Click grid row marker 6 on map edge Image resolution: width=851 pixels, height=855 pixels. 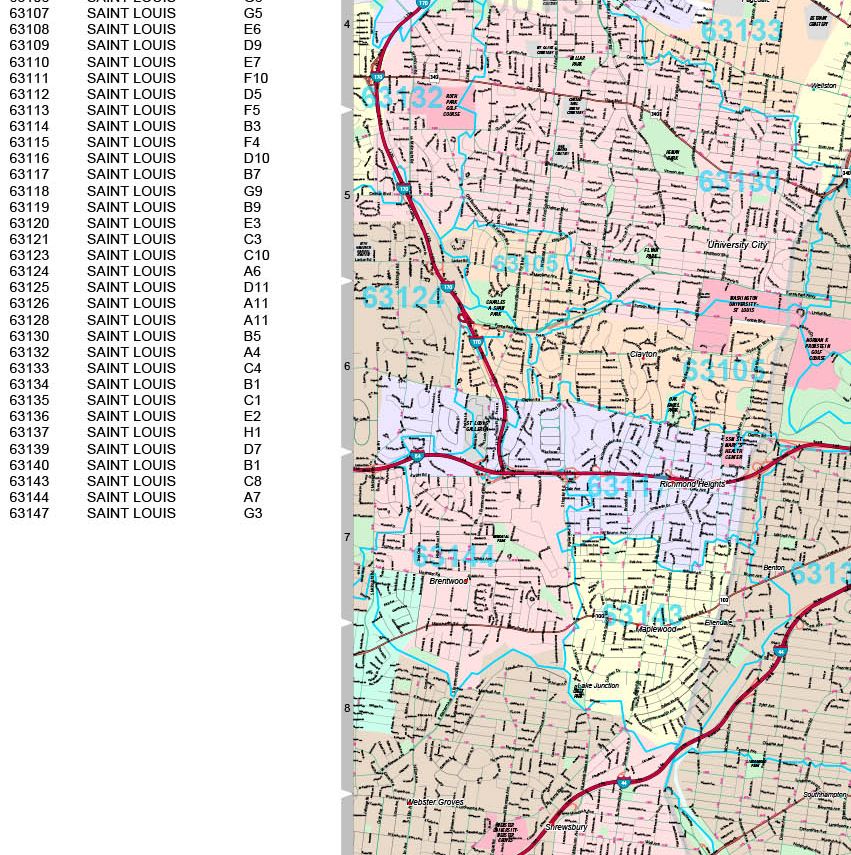point(347,366)
